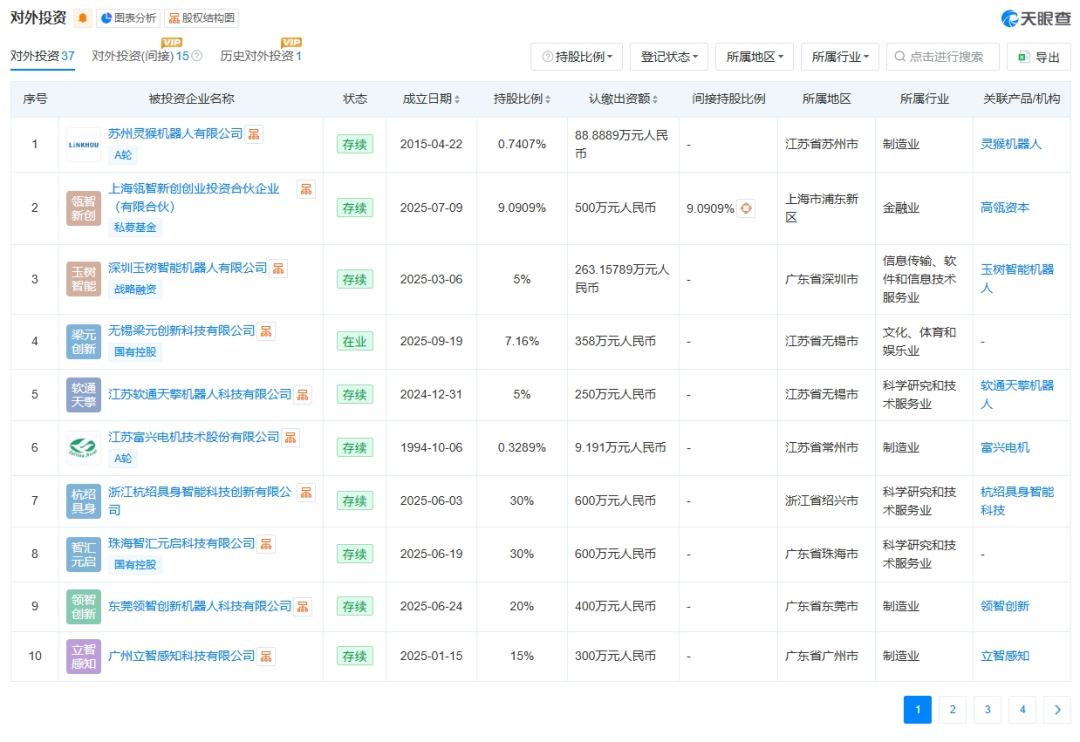
Task: Open the 无锡梁元创新科技有限公司 company link
Action: tap(181, 330)
